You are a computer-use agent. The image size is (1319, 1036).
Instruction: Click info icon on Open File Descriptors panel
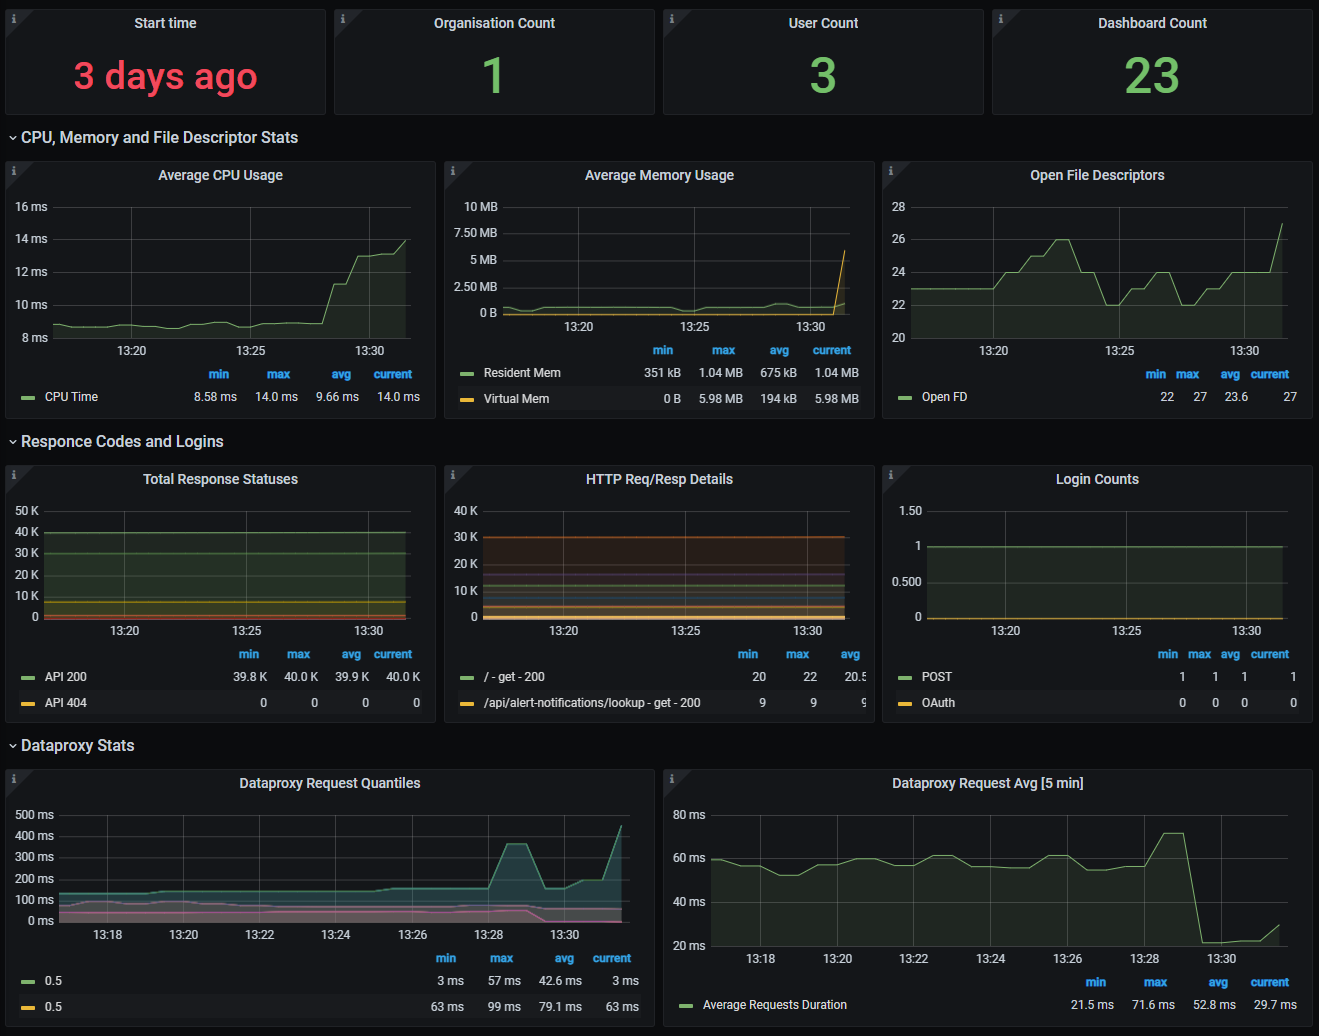click(890, 170)
